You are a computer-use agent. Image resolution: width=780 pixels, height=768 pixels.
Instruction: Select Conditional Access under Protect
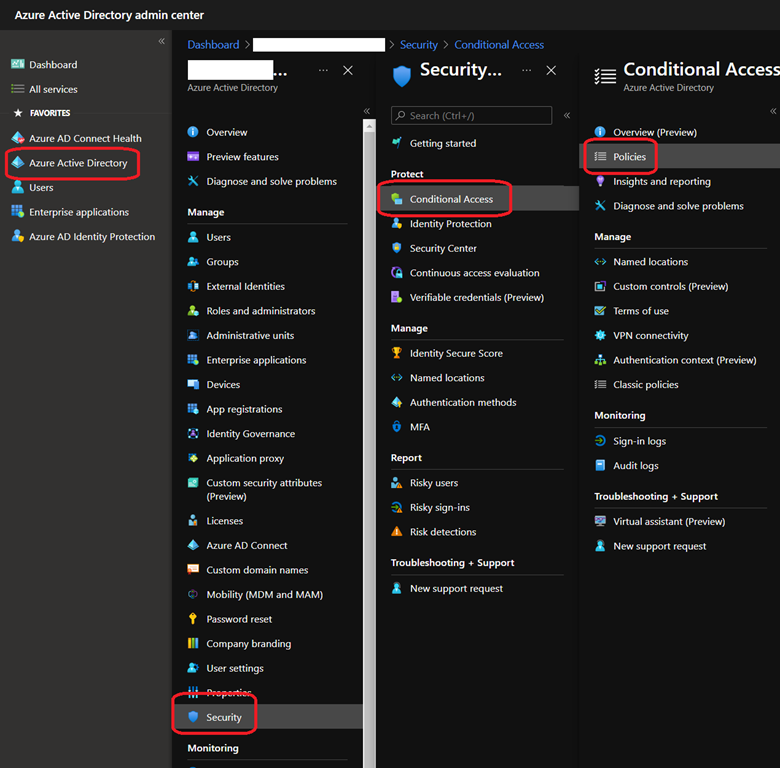pos(451,199)
